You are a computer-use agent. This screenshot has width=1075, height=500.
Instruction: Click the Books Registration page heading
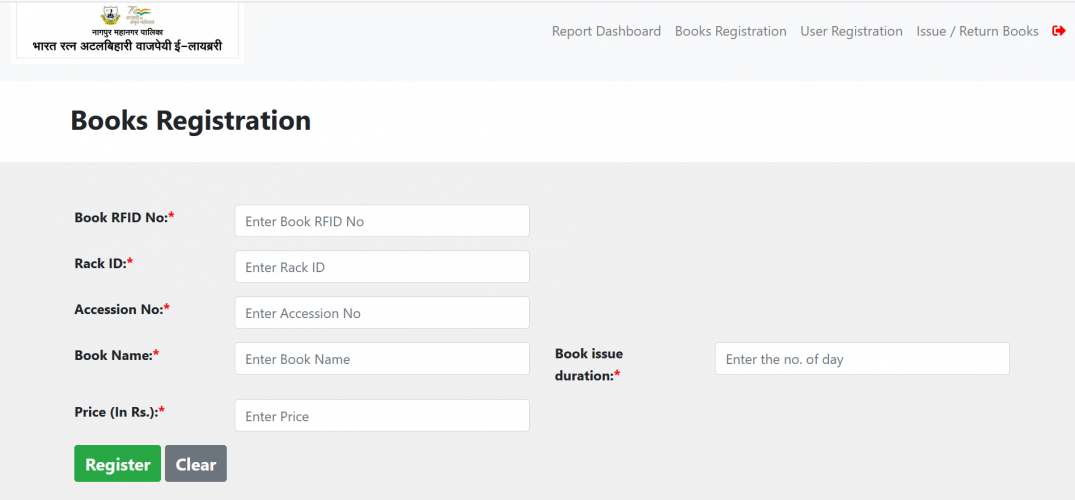click(x=191, y=121)
